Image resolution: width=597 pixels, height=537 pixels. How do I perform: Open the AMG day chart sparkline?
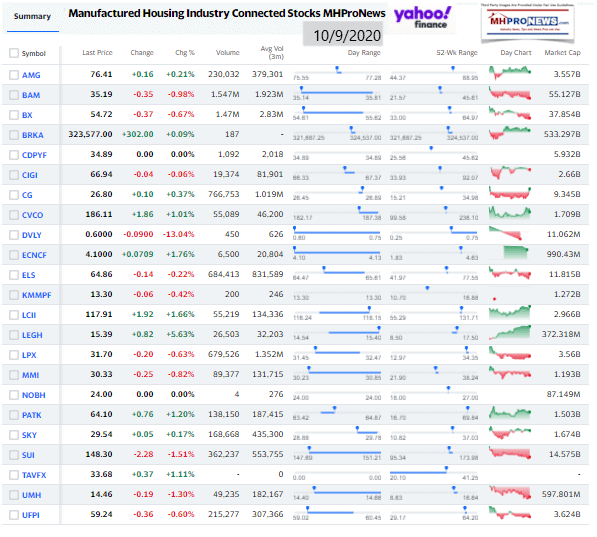click(510, 72)
